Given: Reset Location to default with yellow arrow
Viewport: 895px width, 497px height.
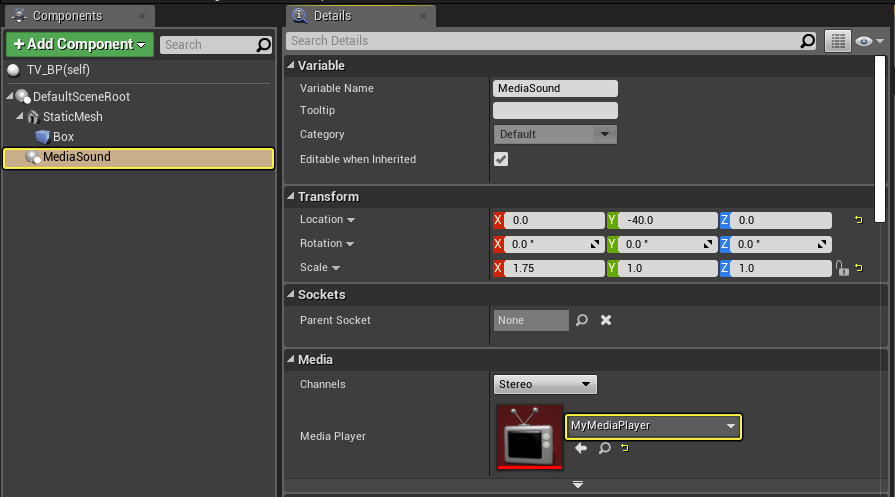Looking at the screenshot, I should click(858, 220).
